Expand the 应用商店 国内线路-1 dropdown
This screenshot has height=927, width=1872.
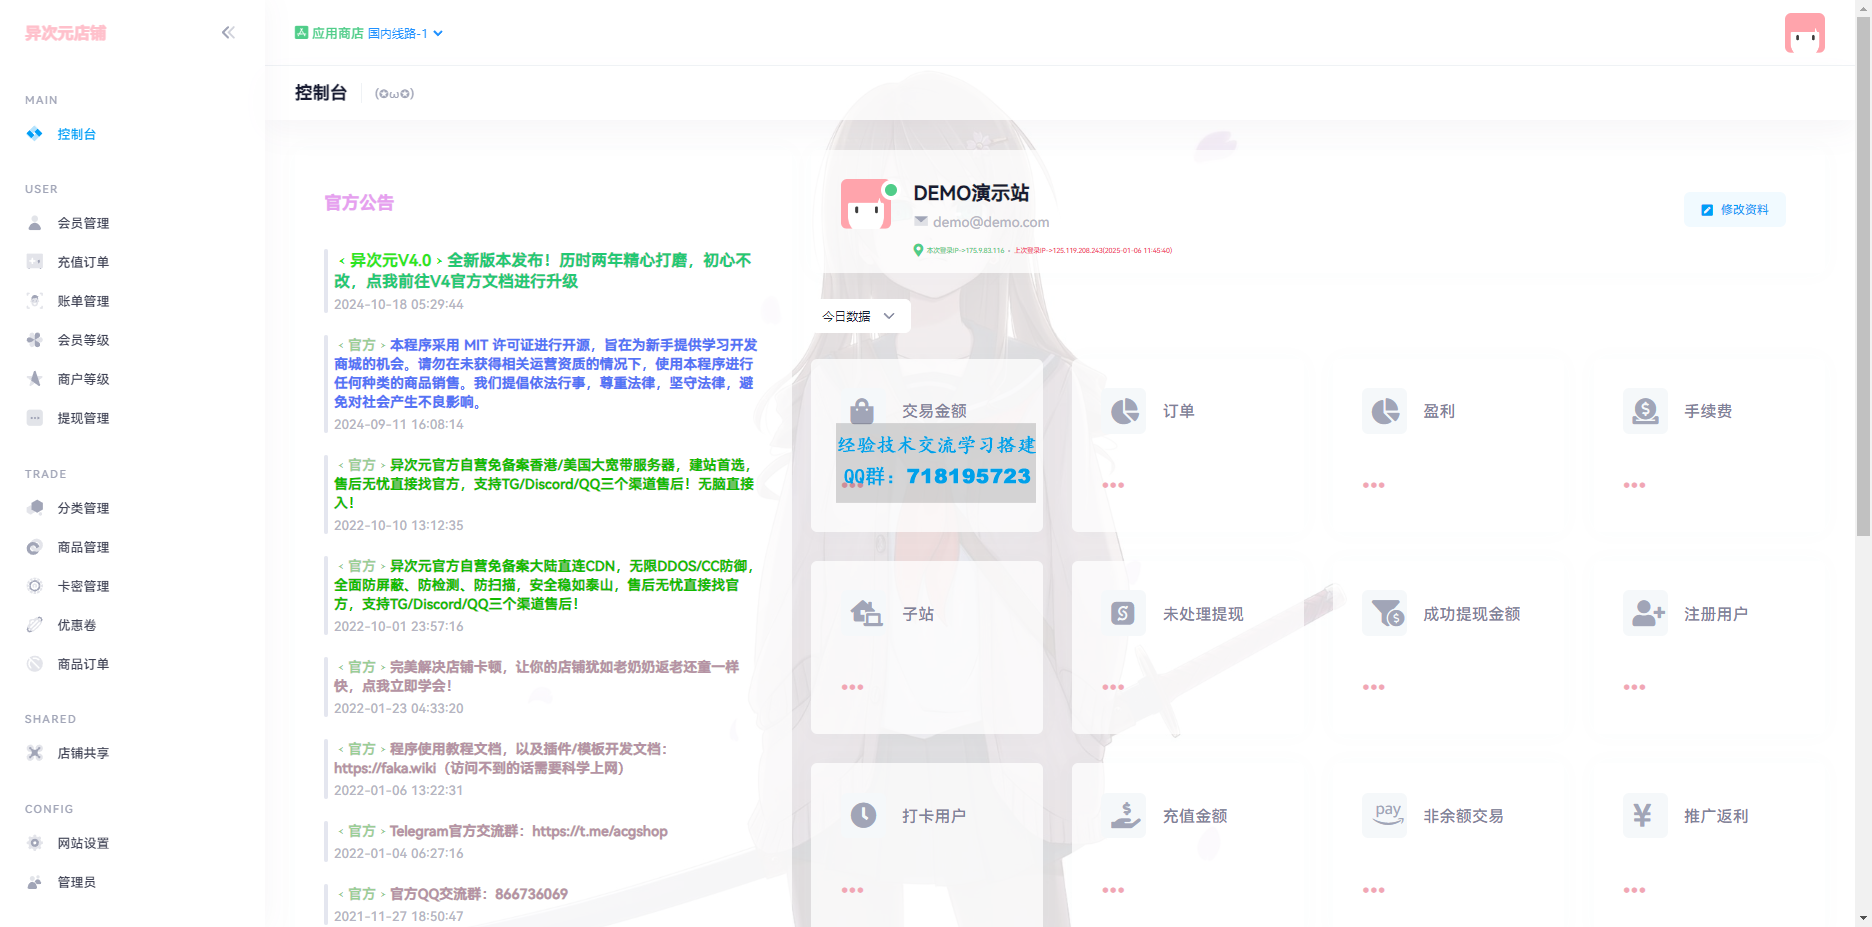tap(369, 33)
